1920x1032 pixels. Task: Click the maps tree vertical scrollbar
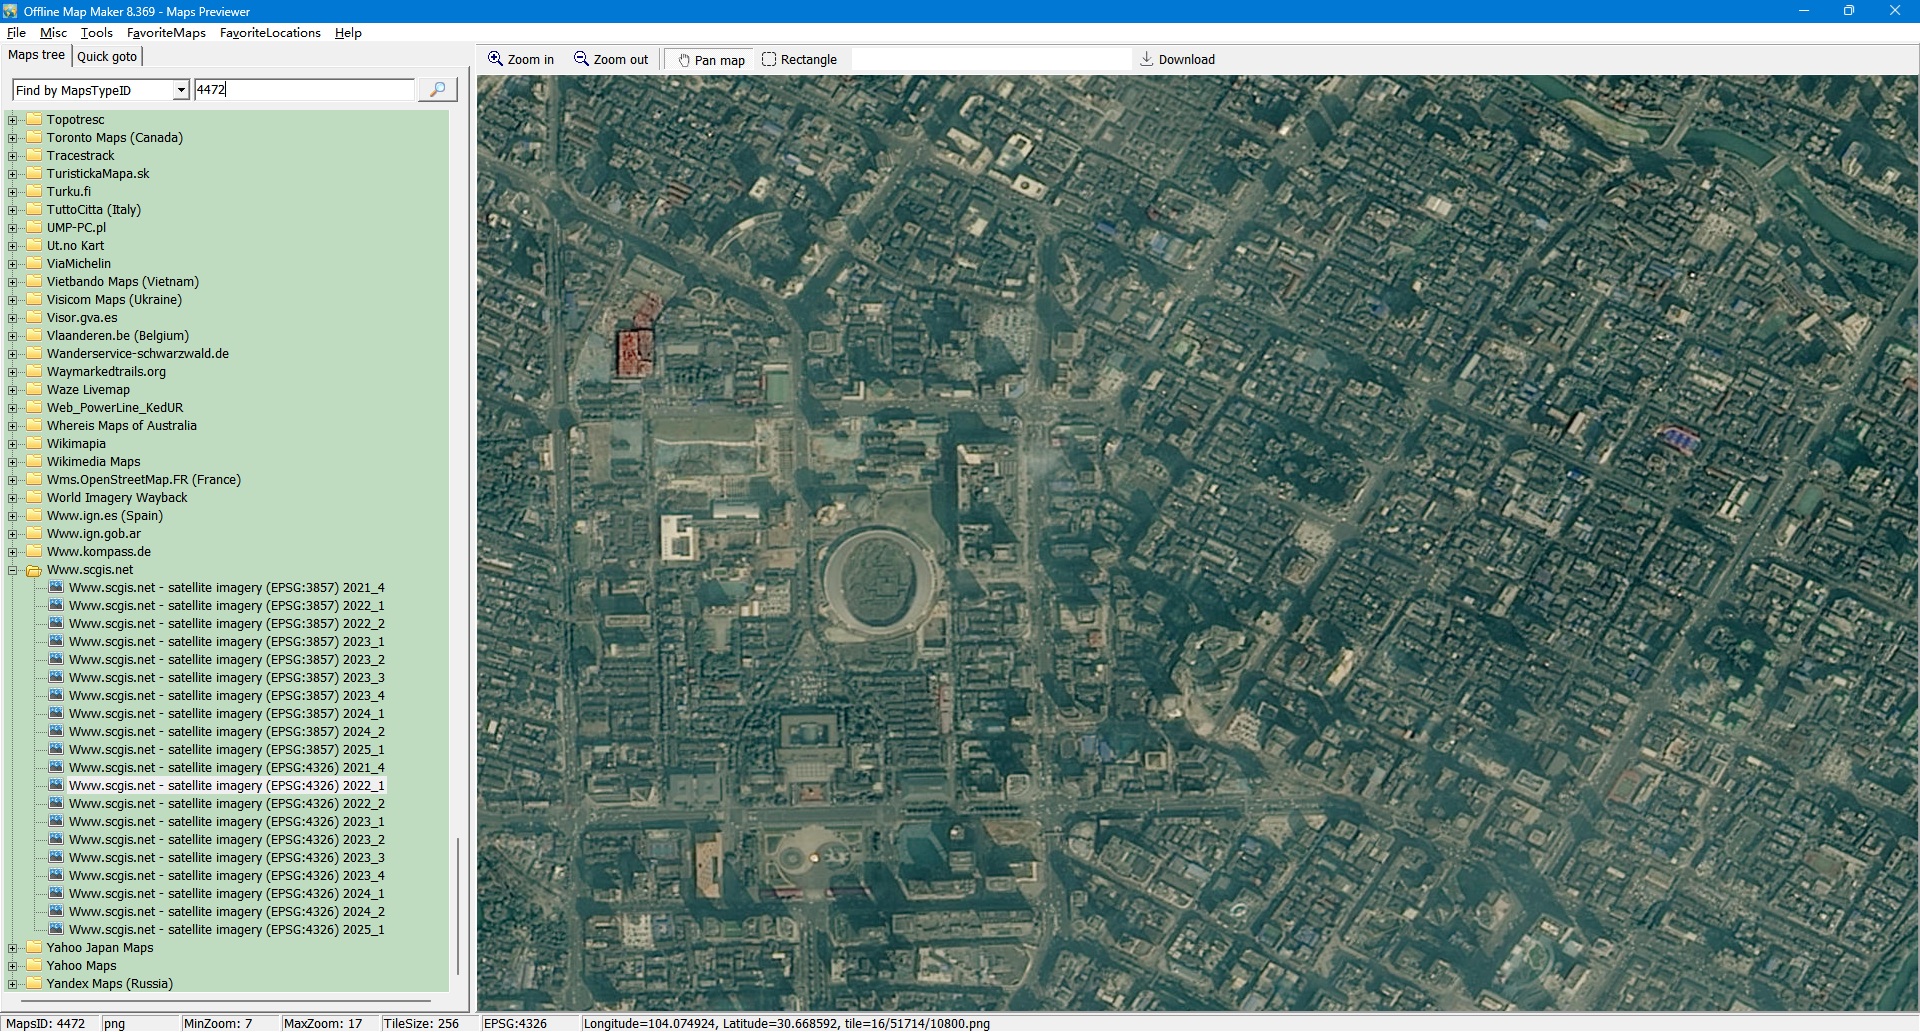458,900
